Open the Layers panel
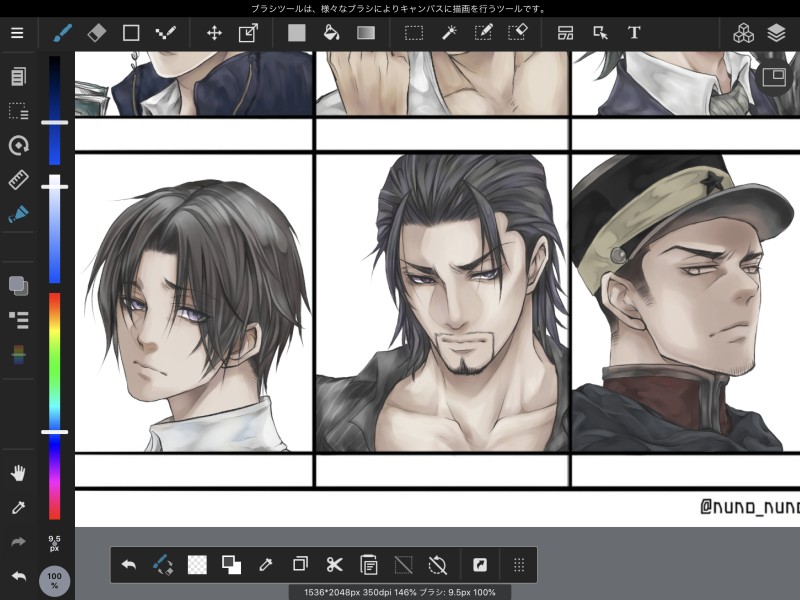The image size is (800, 600). tap(777, 33)
